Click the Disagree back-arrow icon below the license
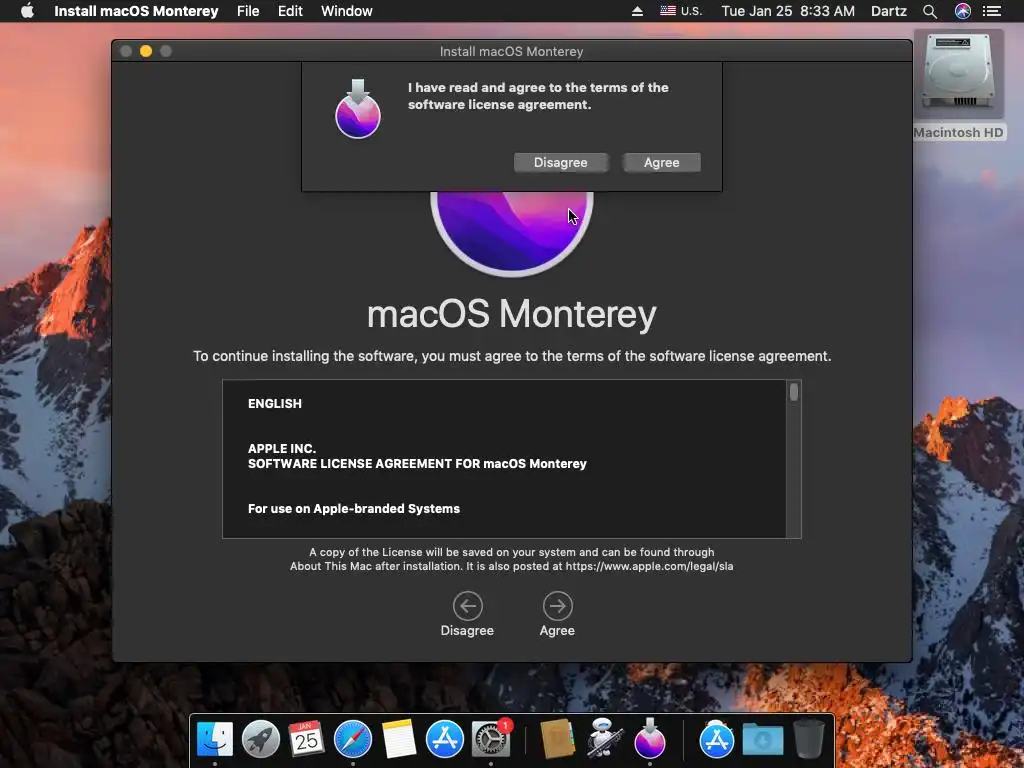The width and height of the screenshot is (1024, 768). [468, 606]
